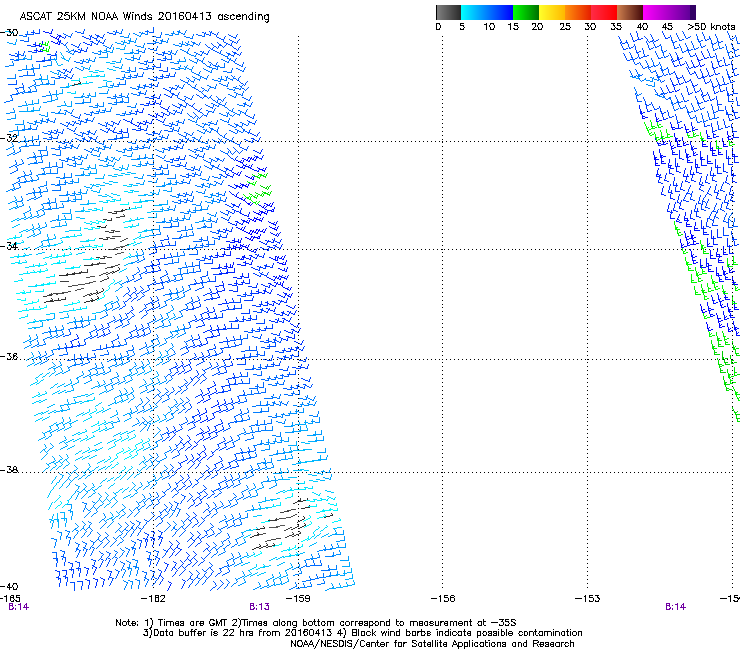The image size is (740, 650).
Task: Click the -32 latitude axis label
Action: (9, 138)
